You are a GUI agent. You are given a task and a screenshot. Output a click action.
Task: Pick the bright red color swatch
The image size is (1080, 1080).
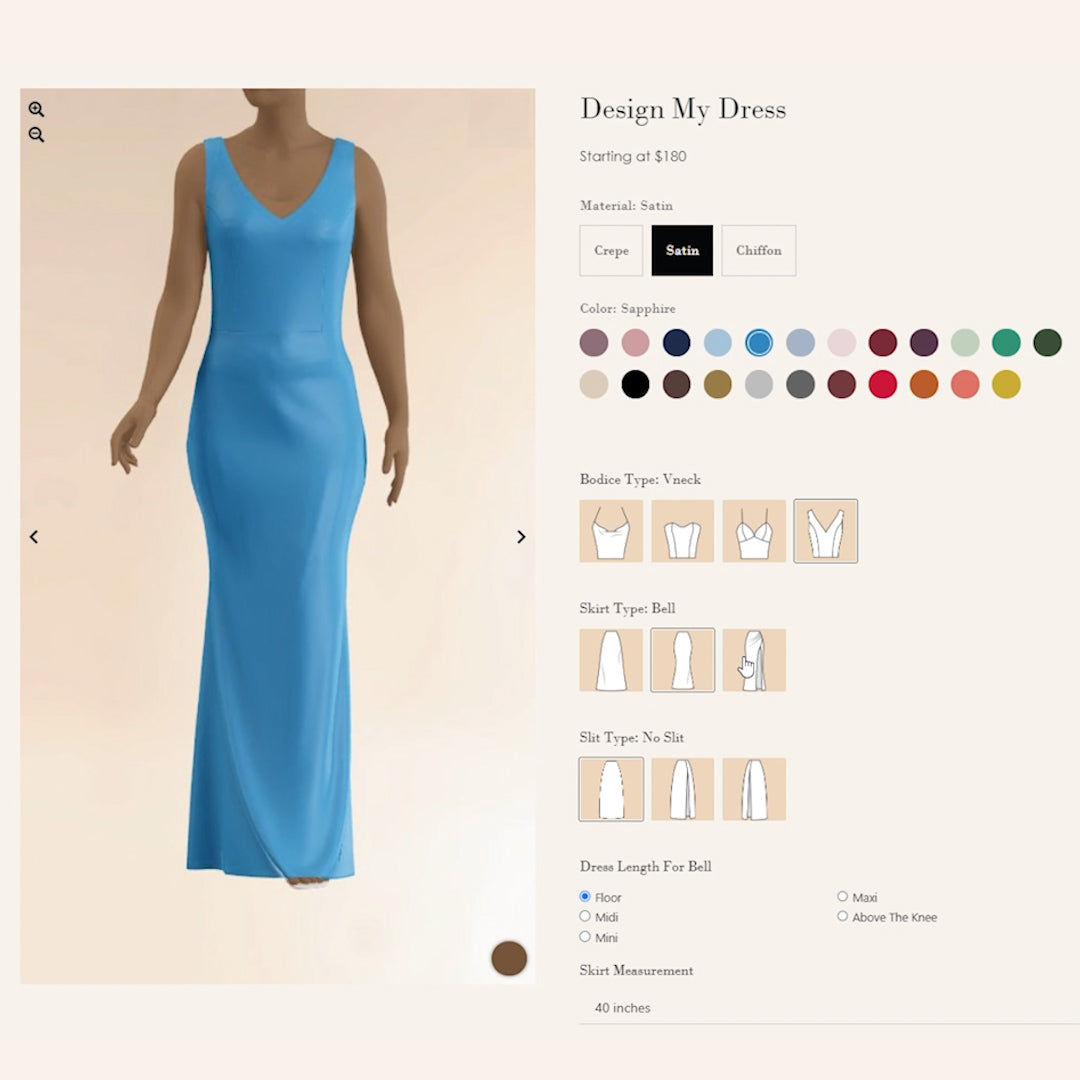tap(883, 384)
